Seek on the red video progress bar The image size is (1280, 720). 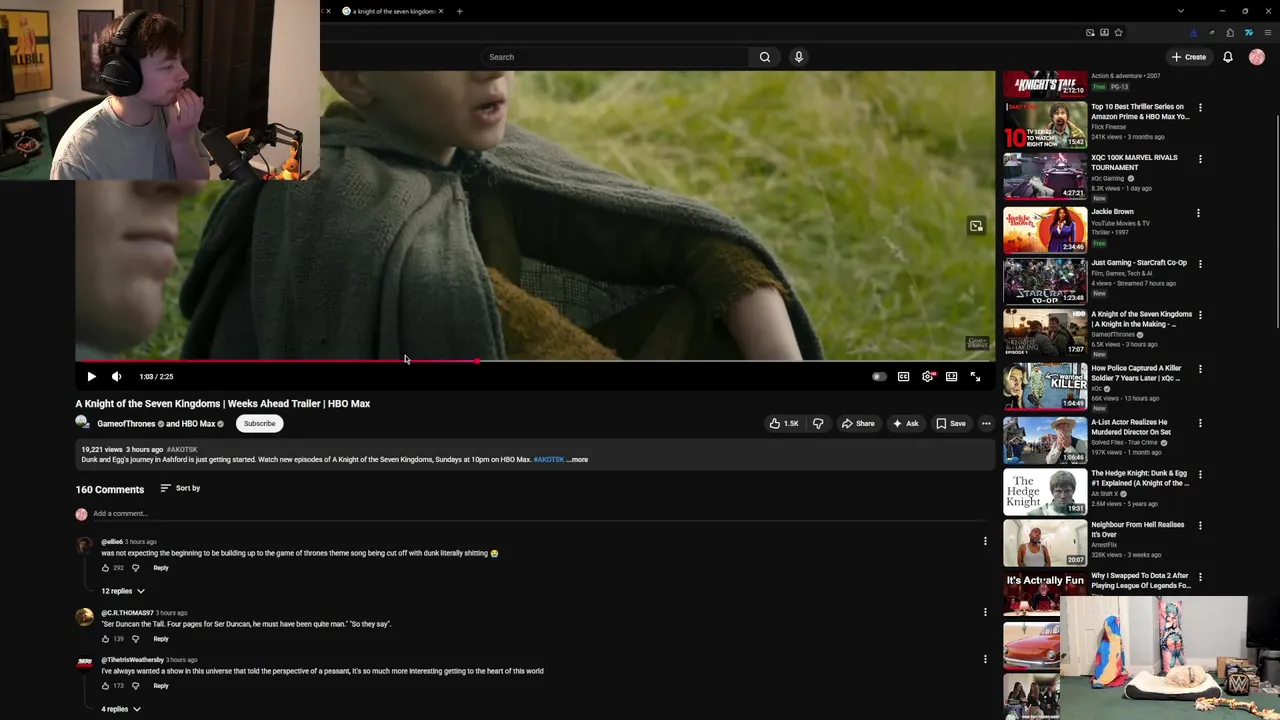(x=535, y=360)
